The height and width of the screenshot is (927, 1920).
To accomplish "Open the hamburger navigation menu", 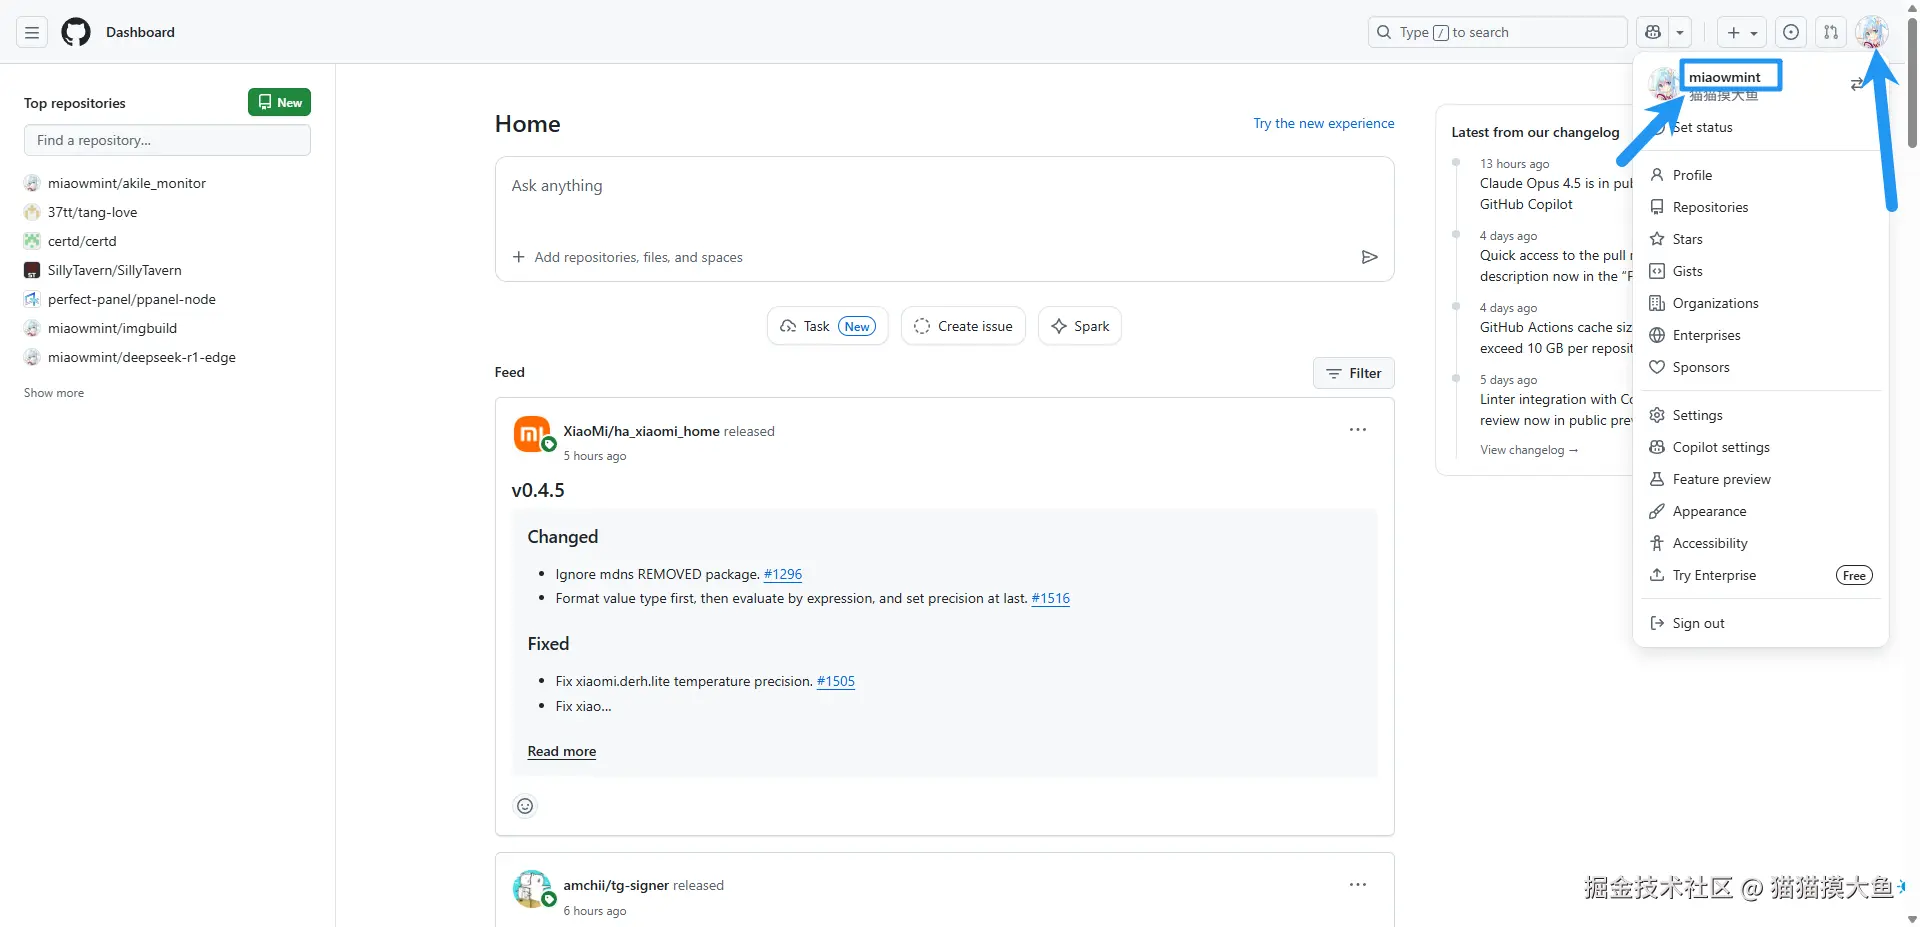I will coord(32,32).
